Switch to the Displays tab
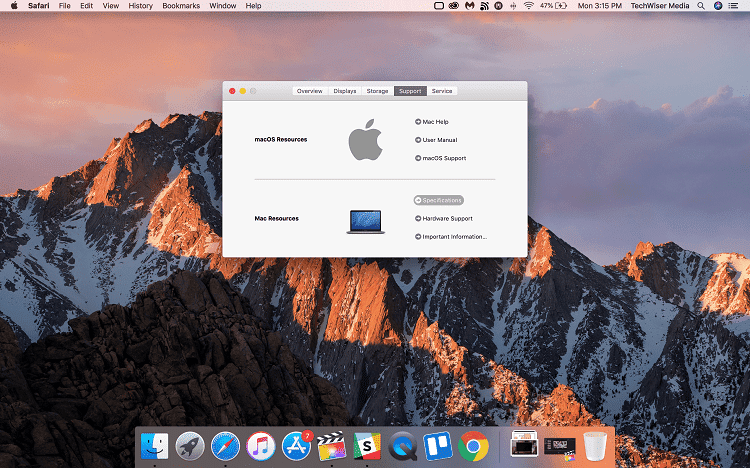The height and width of the screenshot is (468, 750). 344,91
